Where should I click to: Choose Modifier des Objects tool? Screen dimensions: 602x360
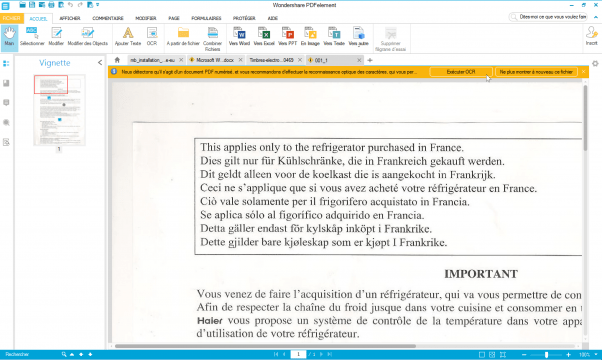pos(88,37)
